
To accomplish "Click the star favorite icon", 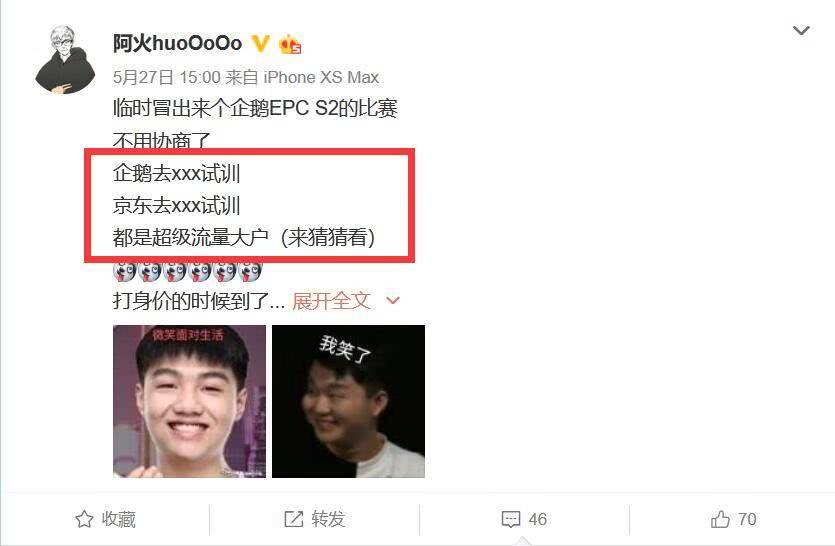I will [84, 519].
